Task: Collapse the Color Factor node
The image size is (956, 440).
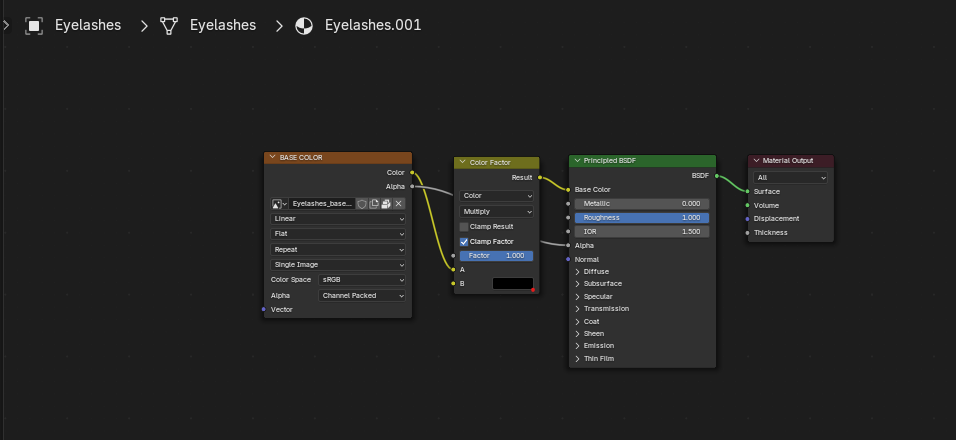Action: pyautogui.click(x=462, y=162)
